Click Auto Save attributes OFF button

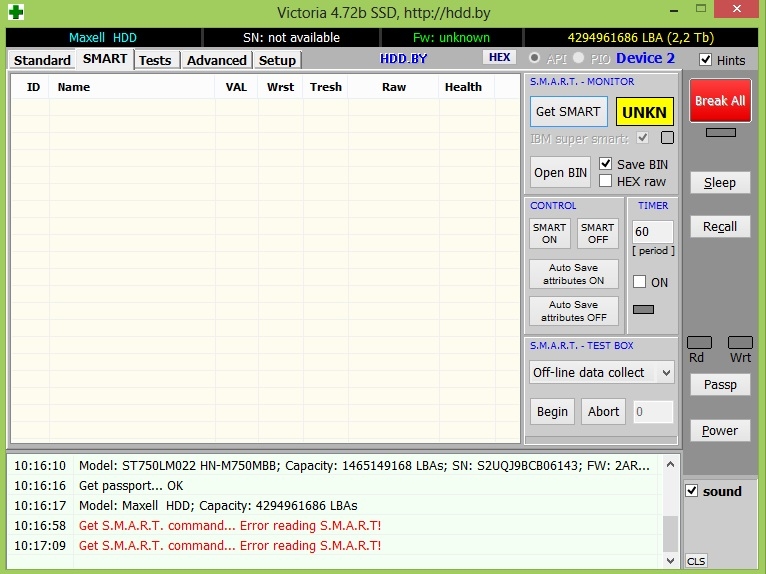[x=574, y=311]
